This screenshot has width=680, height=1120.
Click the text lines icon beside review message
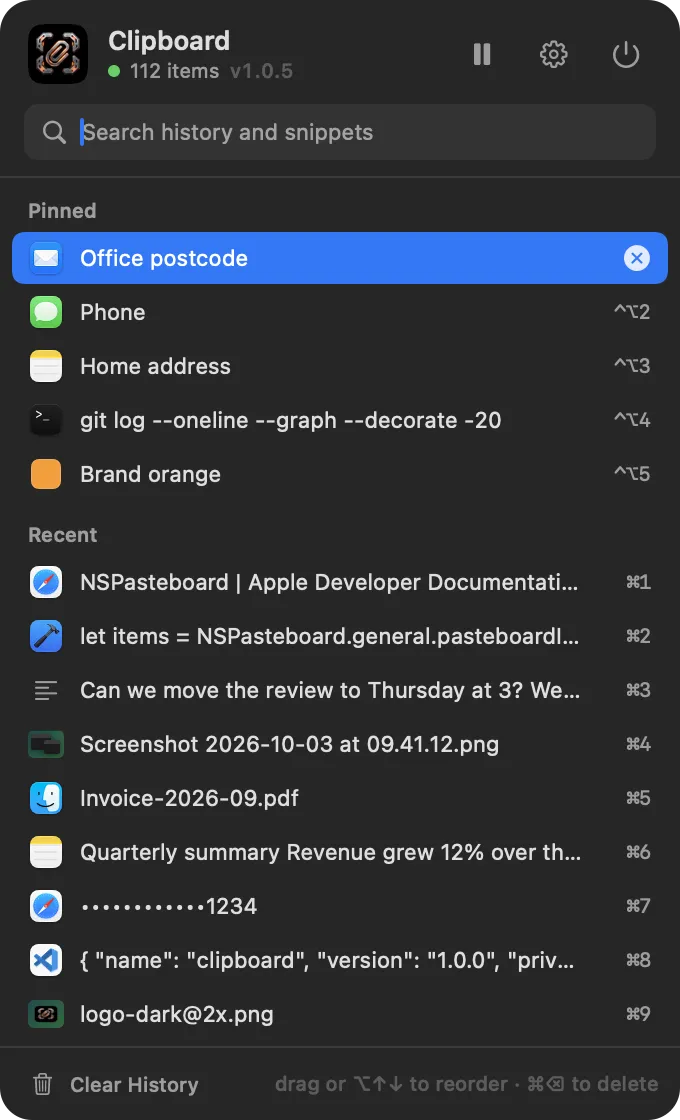tap(46, 690)
